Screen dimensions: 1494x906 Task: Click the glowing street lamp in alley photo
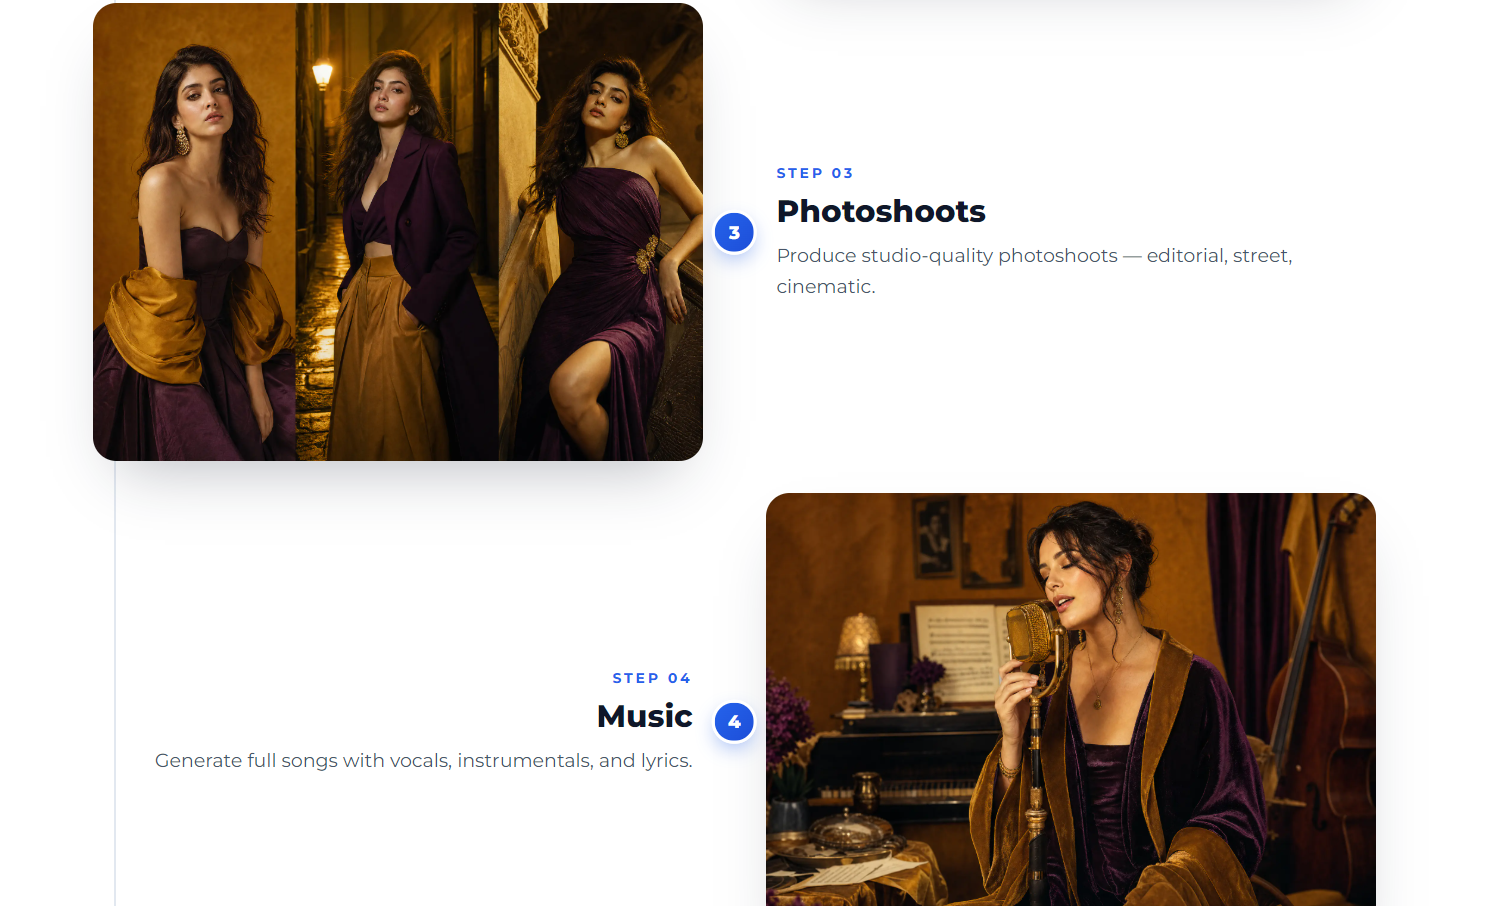[322, 75]
